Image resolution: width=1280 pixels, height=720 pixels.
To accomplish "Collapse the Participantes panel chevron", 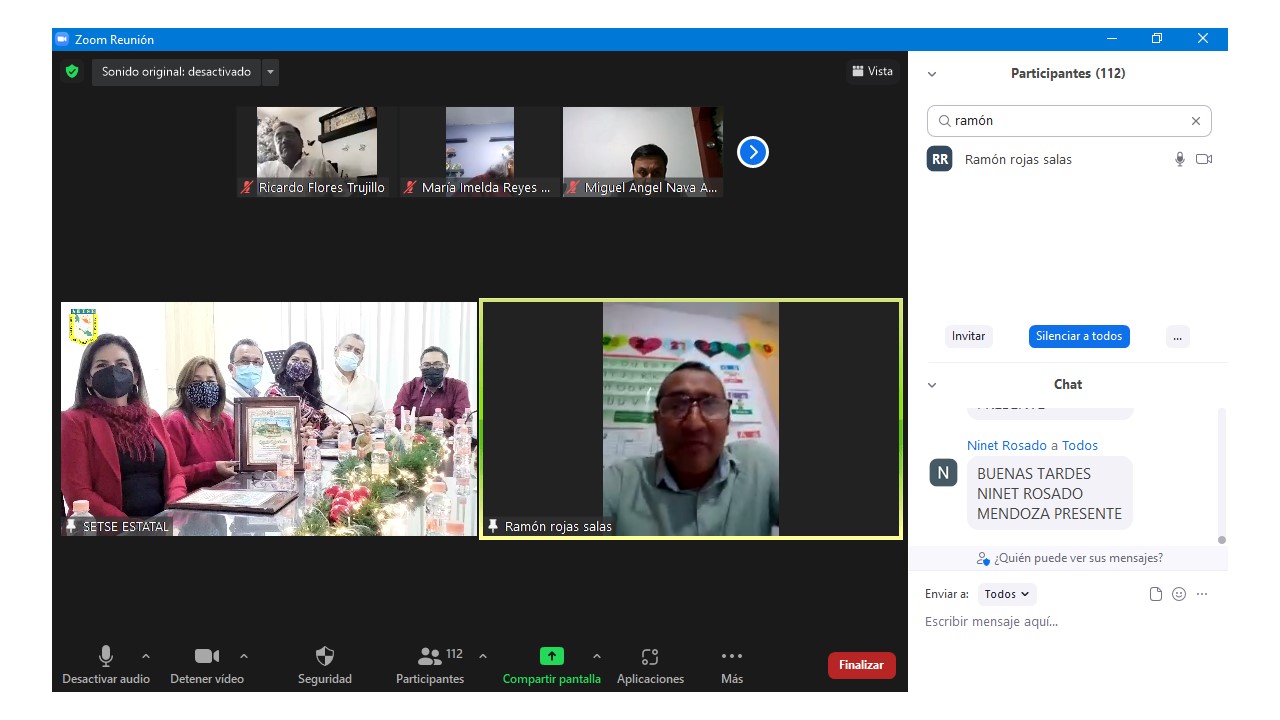I will (932, 74).
